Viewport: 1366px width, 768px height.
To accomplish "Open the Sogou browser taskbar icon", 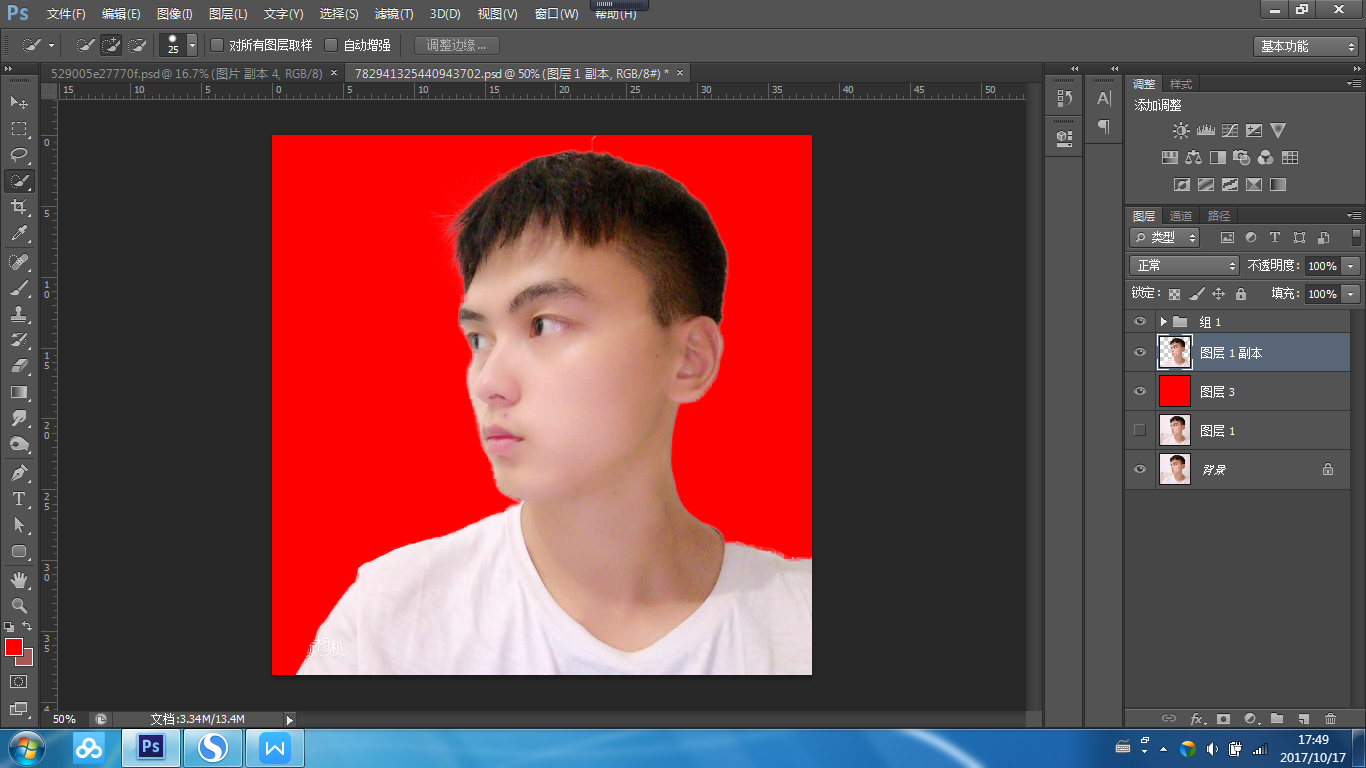I will [212, 748].
